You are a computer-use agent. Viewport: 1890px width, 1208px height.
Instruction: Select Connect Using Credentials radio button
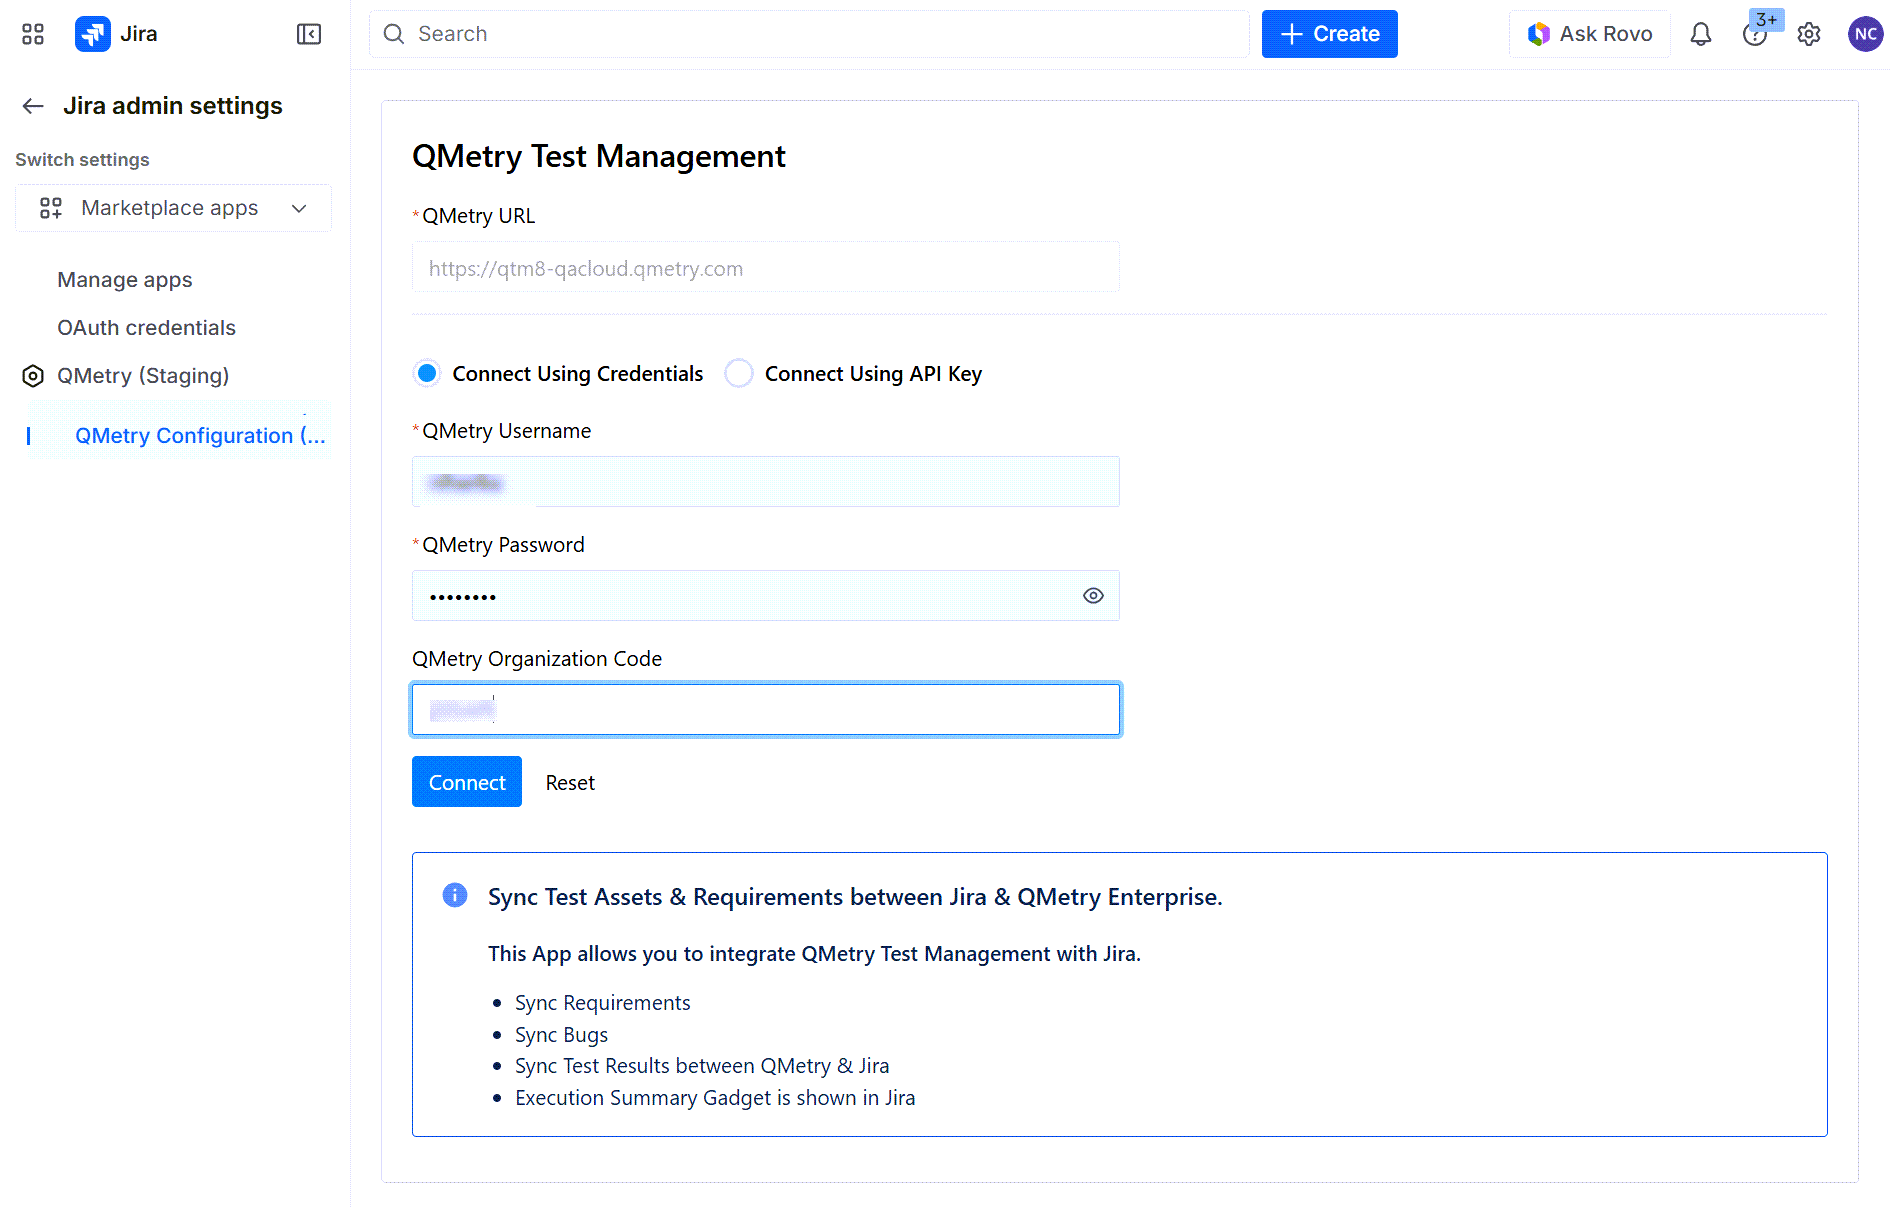pyautogui.click(x=427, y=374)
